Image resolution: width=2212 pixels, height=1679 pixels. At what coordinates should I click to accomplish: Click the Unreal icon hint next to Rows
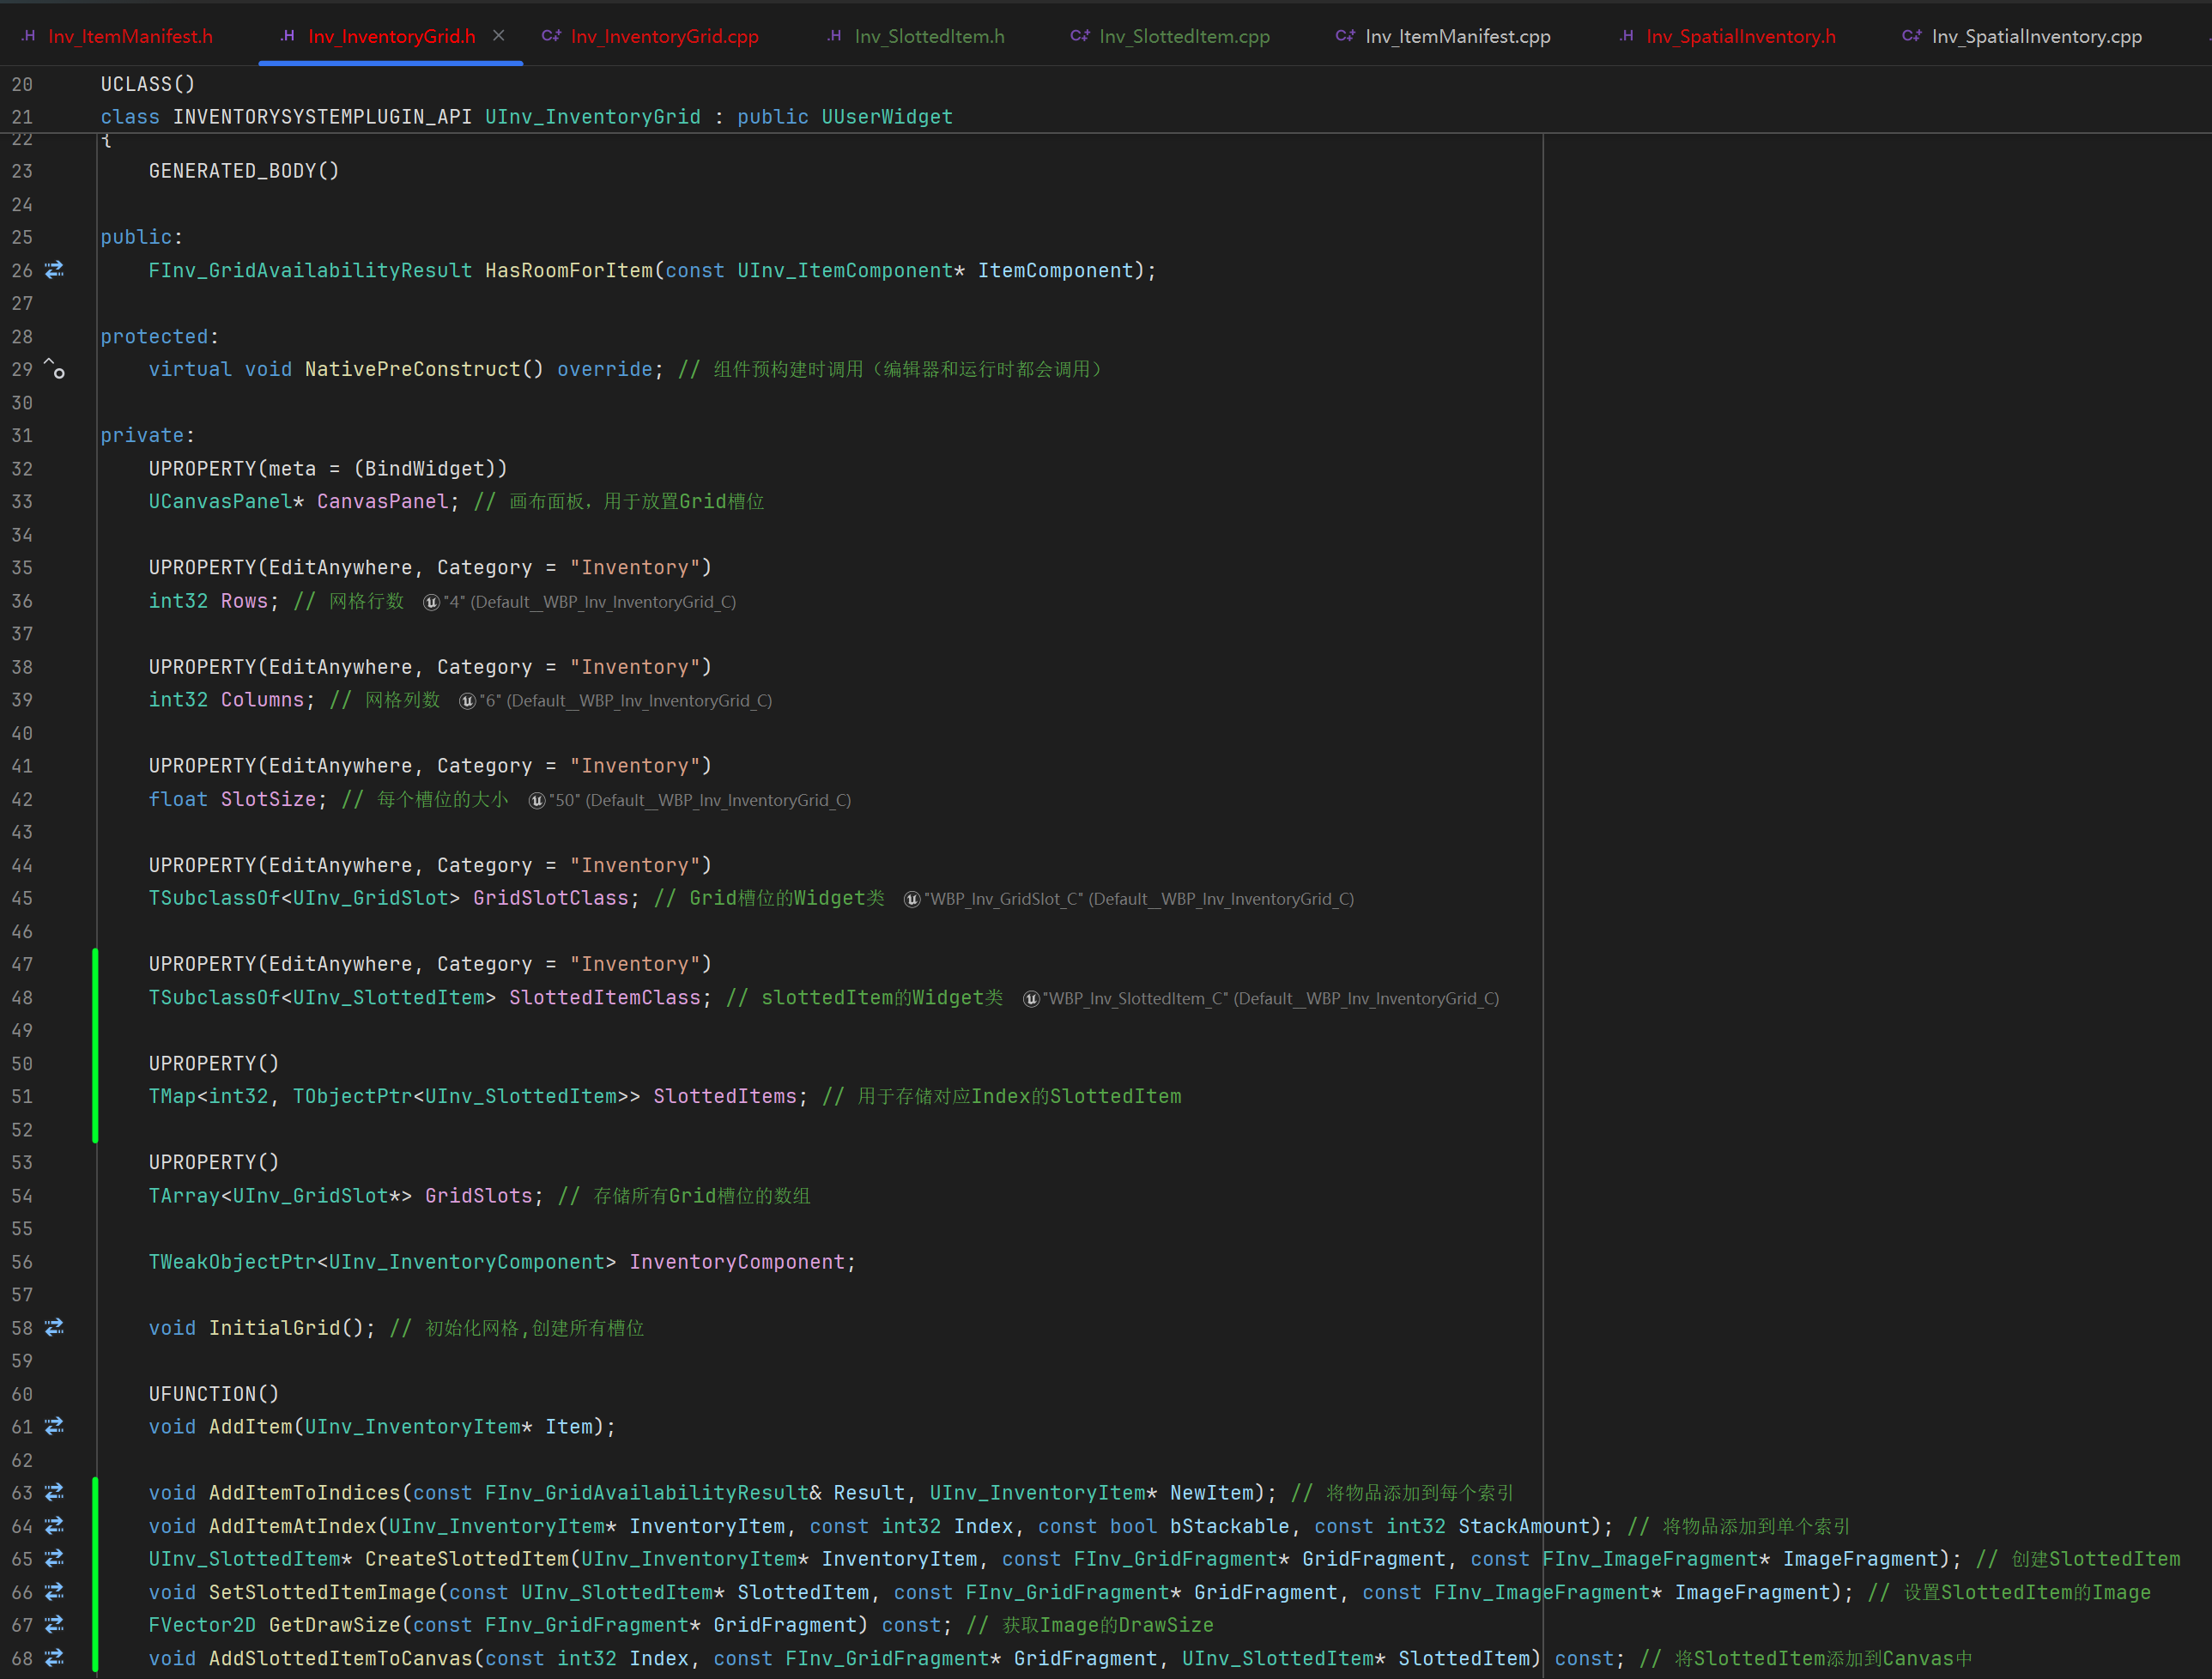click(431, 602)
